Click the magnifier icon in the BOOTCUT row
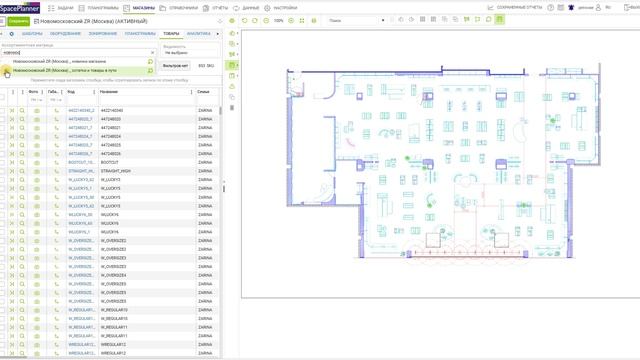Viewport: 640px width, 360px height. pos(22,162)
